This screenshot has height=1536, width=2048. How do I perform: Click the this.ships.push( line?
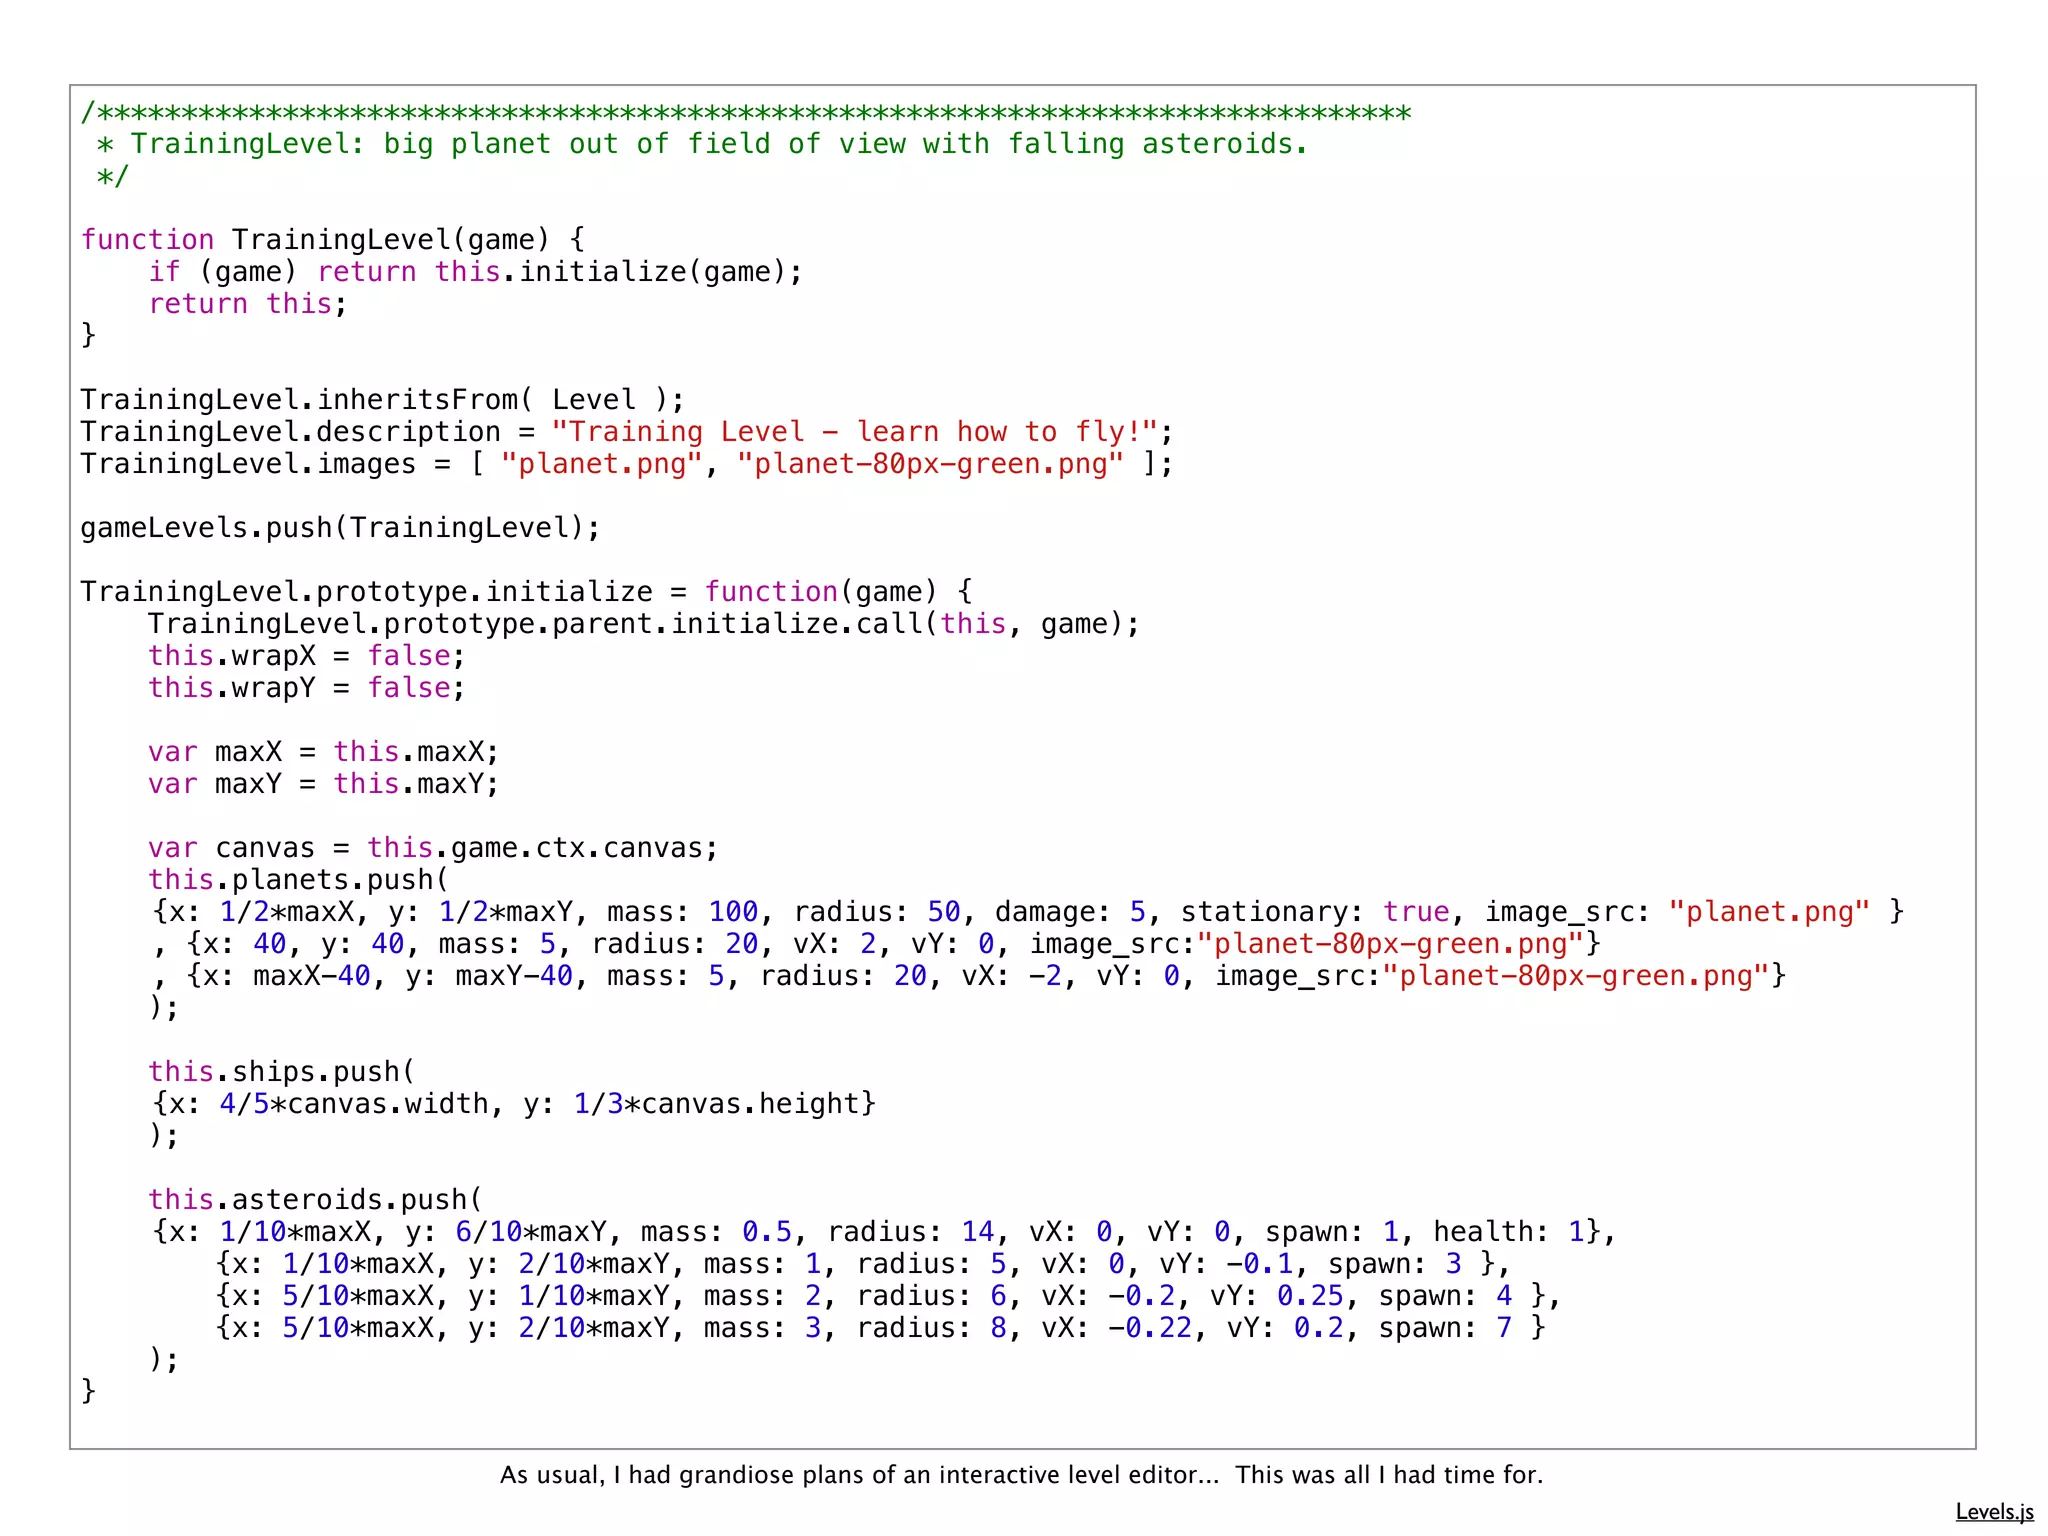pyautogui.click(x=281, y=1072)
